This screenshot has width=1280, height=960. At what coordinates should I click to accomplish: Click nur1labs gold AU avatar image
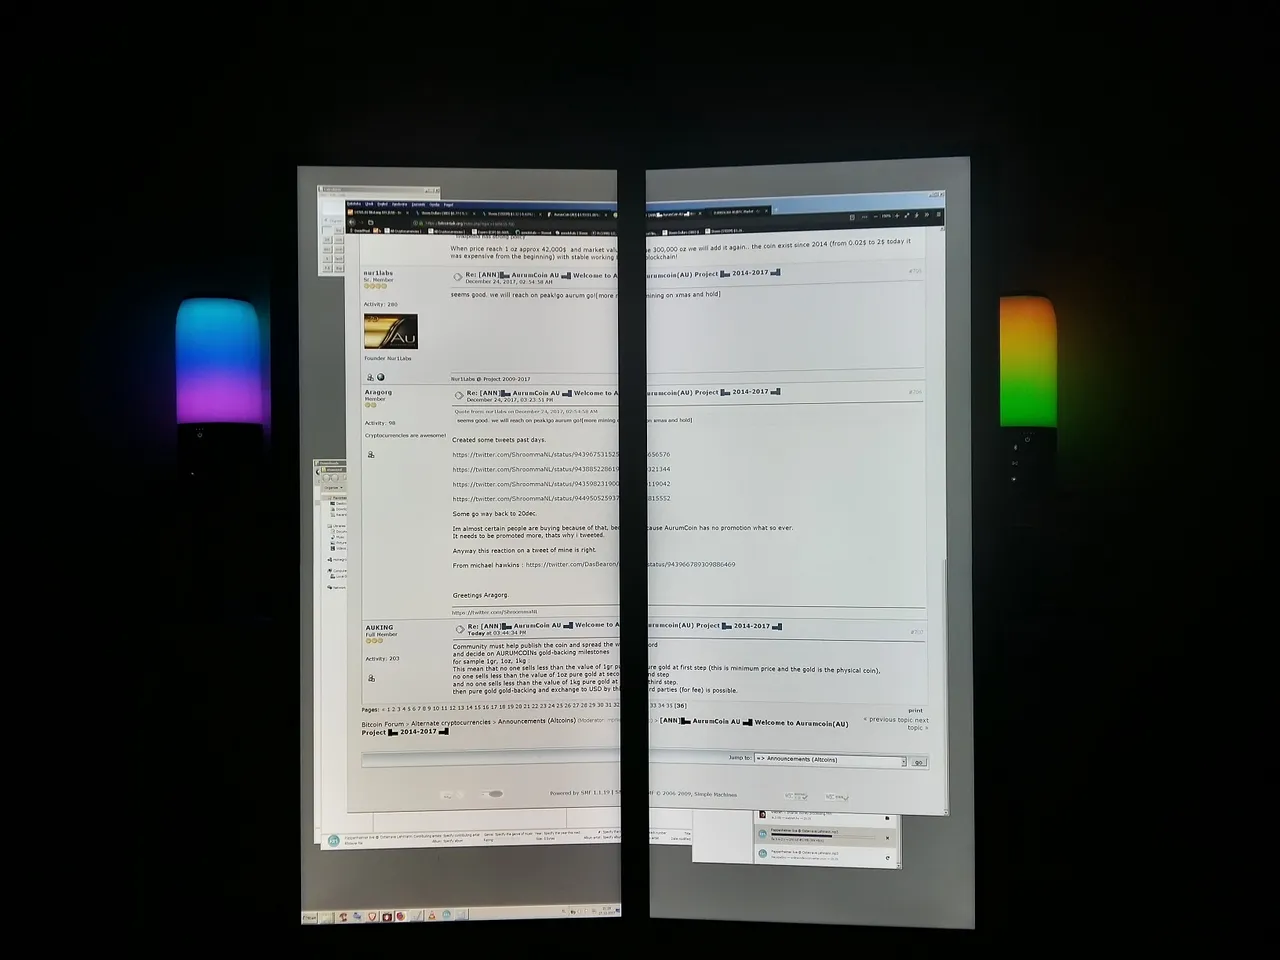point(391,331)
